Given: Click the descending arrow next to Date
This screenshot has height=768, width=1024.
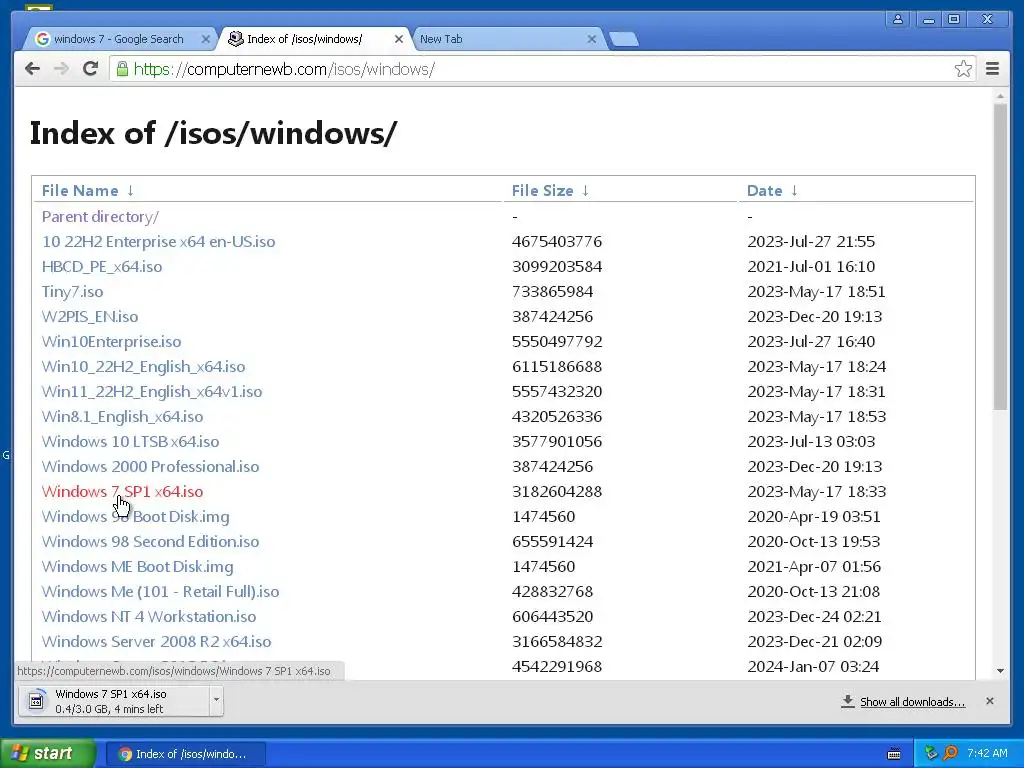Looking at the screenshot, I should pyautogui.click(x=794, y=191).
